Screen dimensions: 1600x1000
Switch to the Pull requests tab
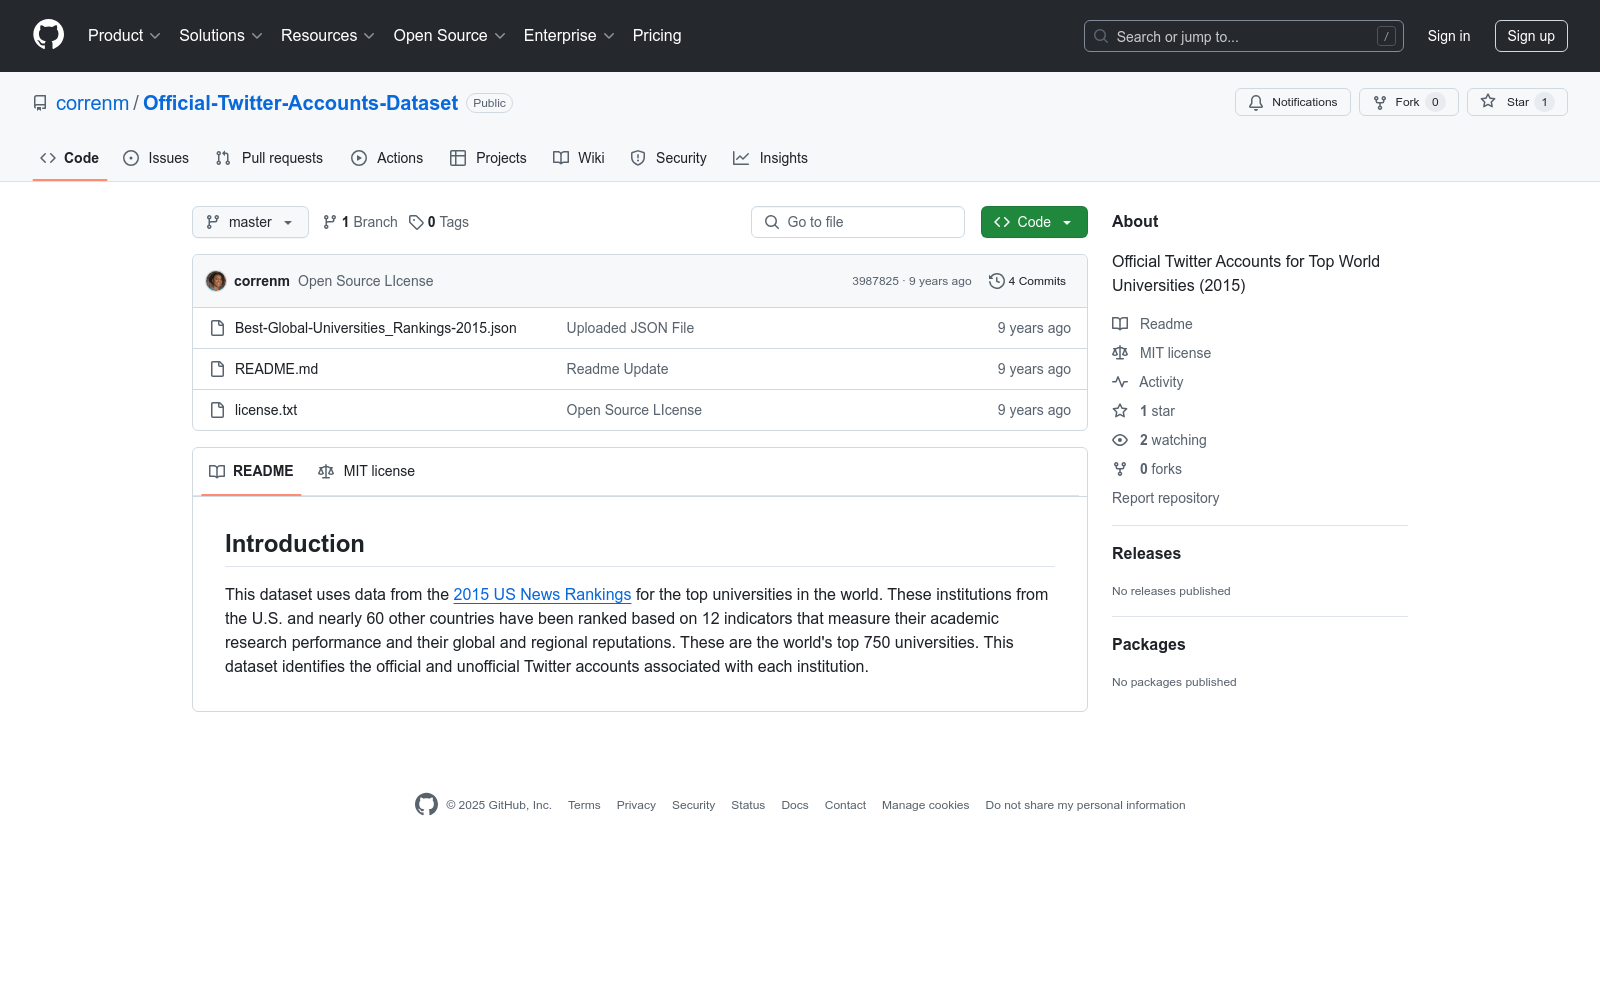tap(269, 158)
